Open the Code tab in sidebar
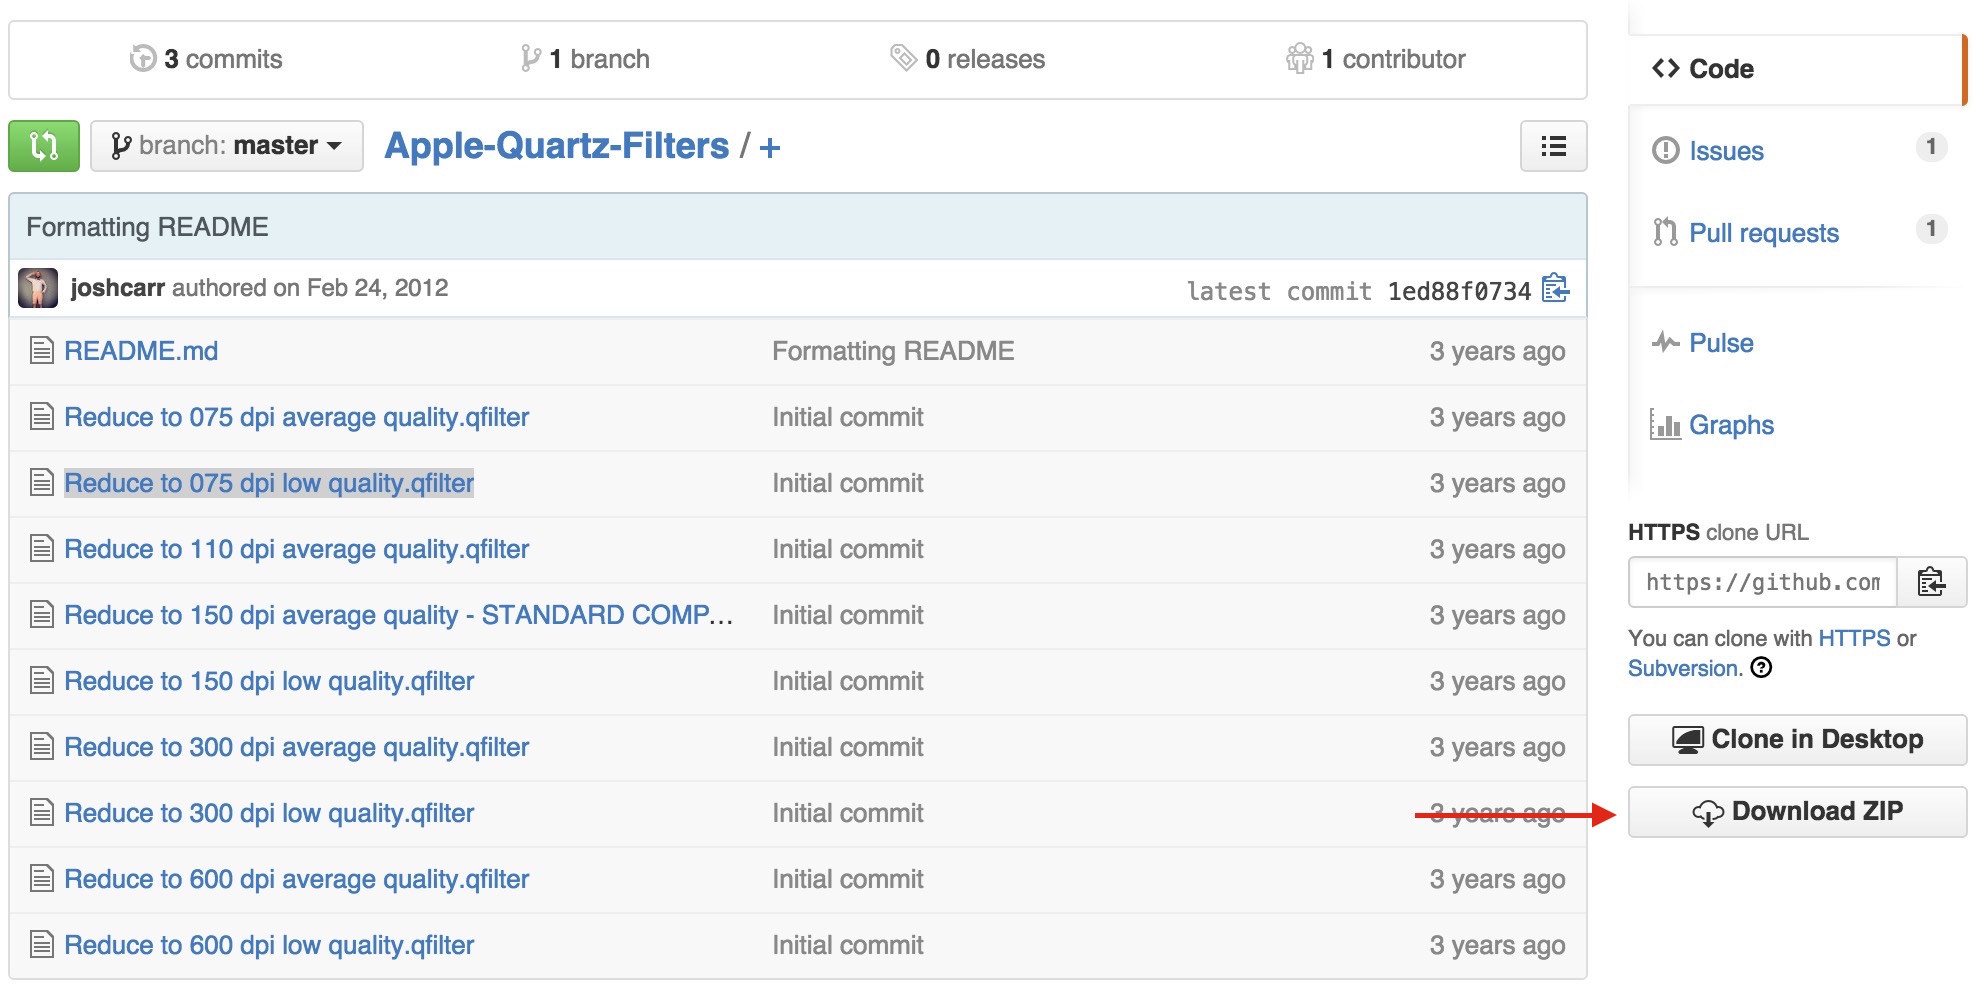The image size is (1984, 988). 1720,69
